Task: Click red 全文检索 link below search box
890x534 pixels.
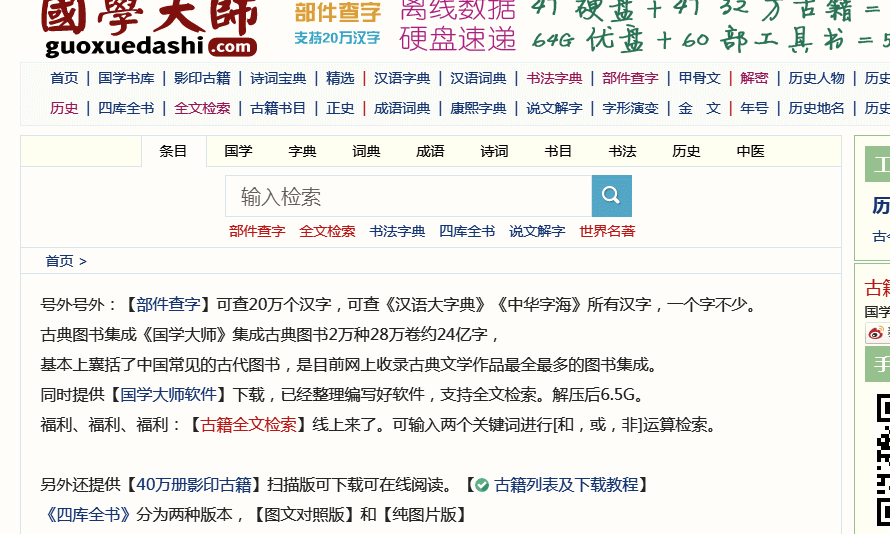Action: [x=327, y=231]
